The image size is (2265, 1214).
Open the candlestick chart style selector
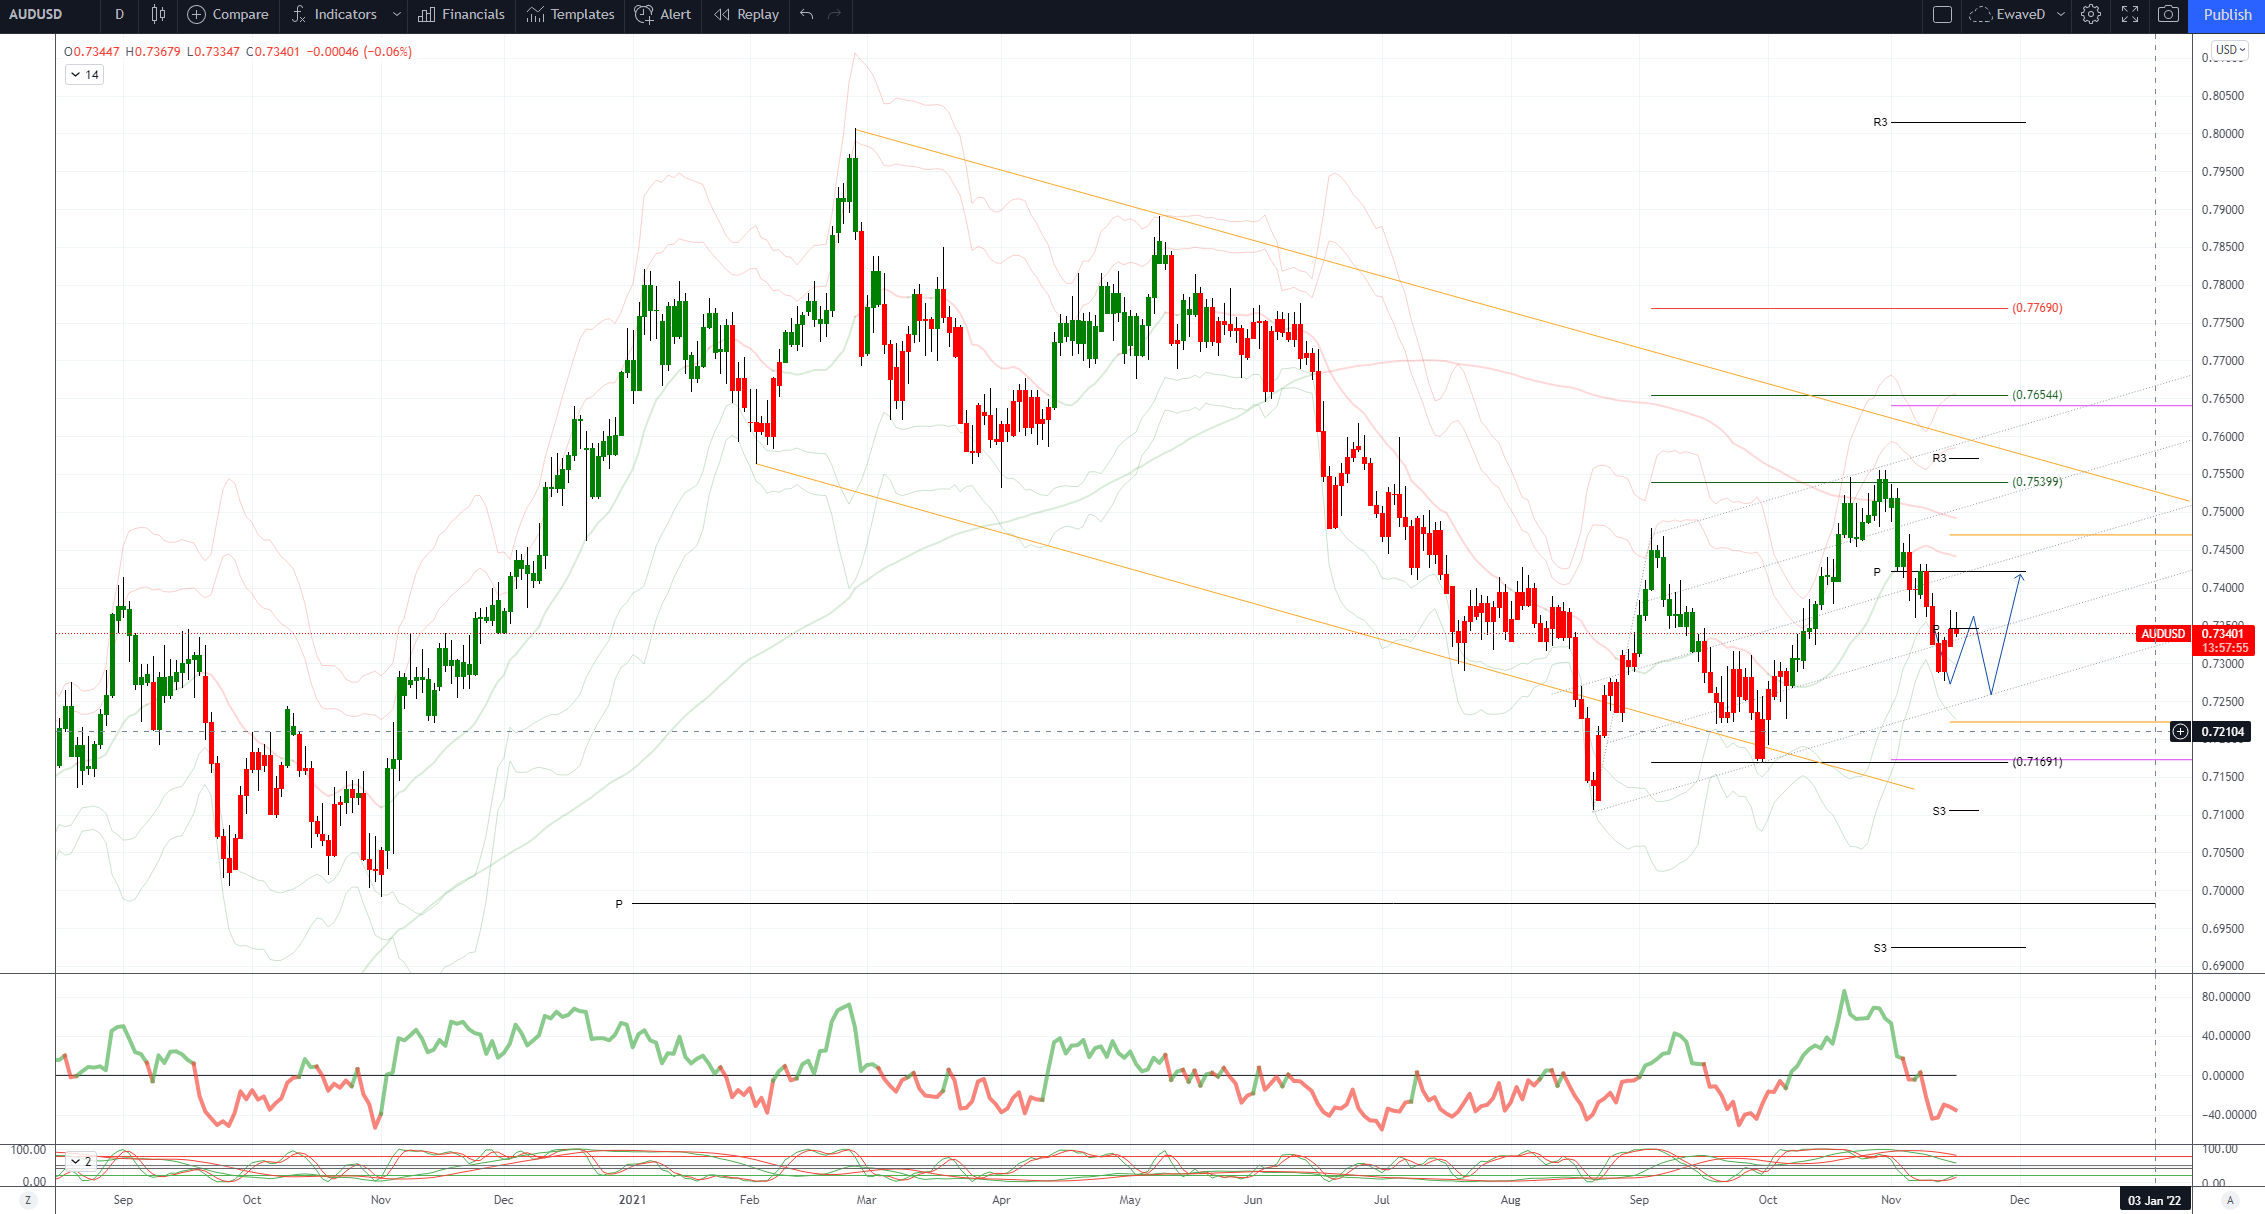click(158, 14)
